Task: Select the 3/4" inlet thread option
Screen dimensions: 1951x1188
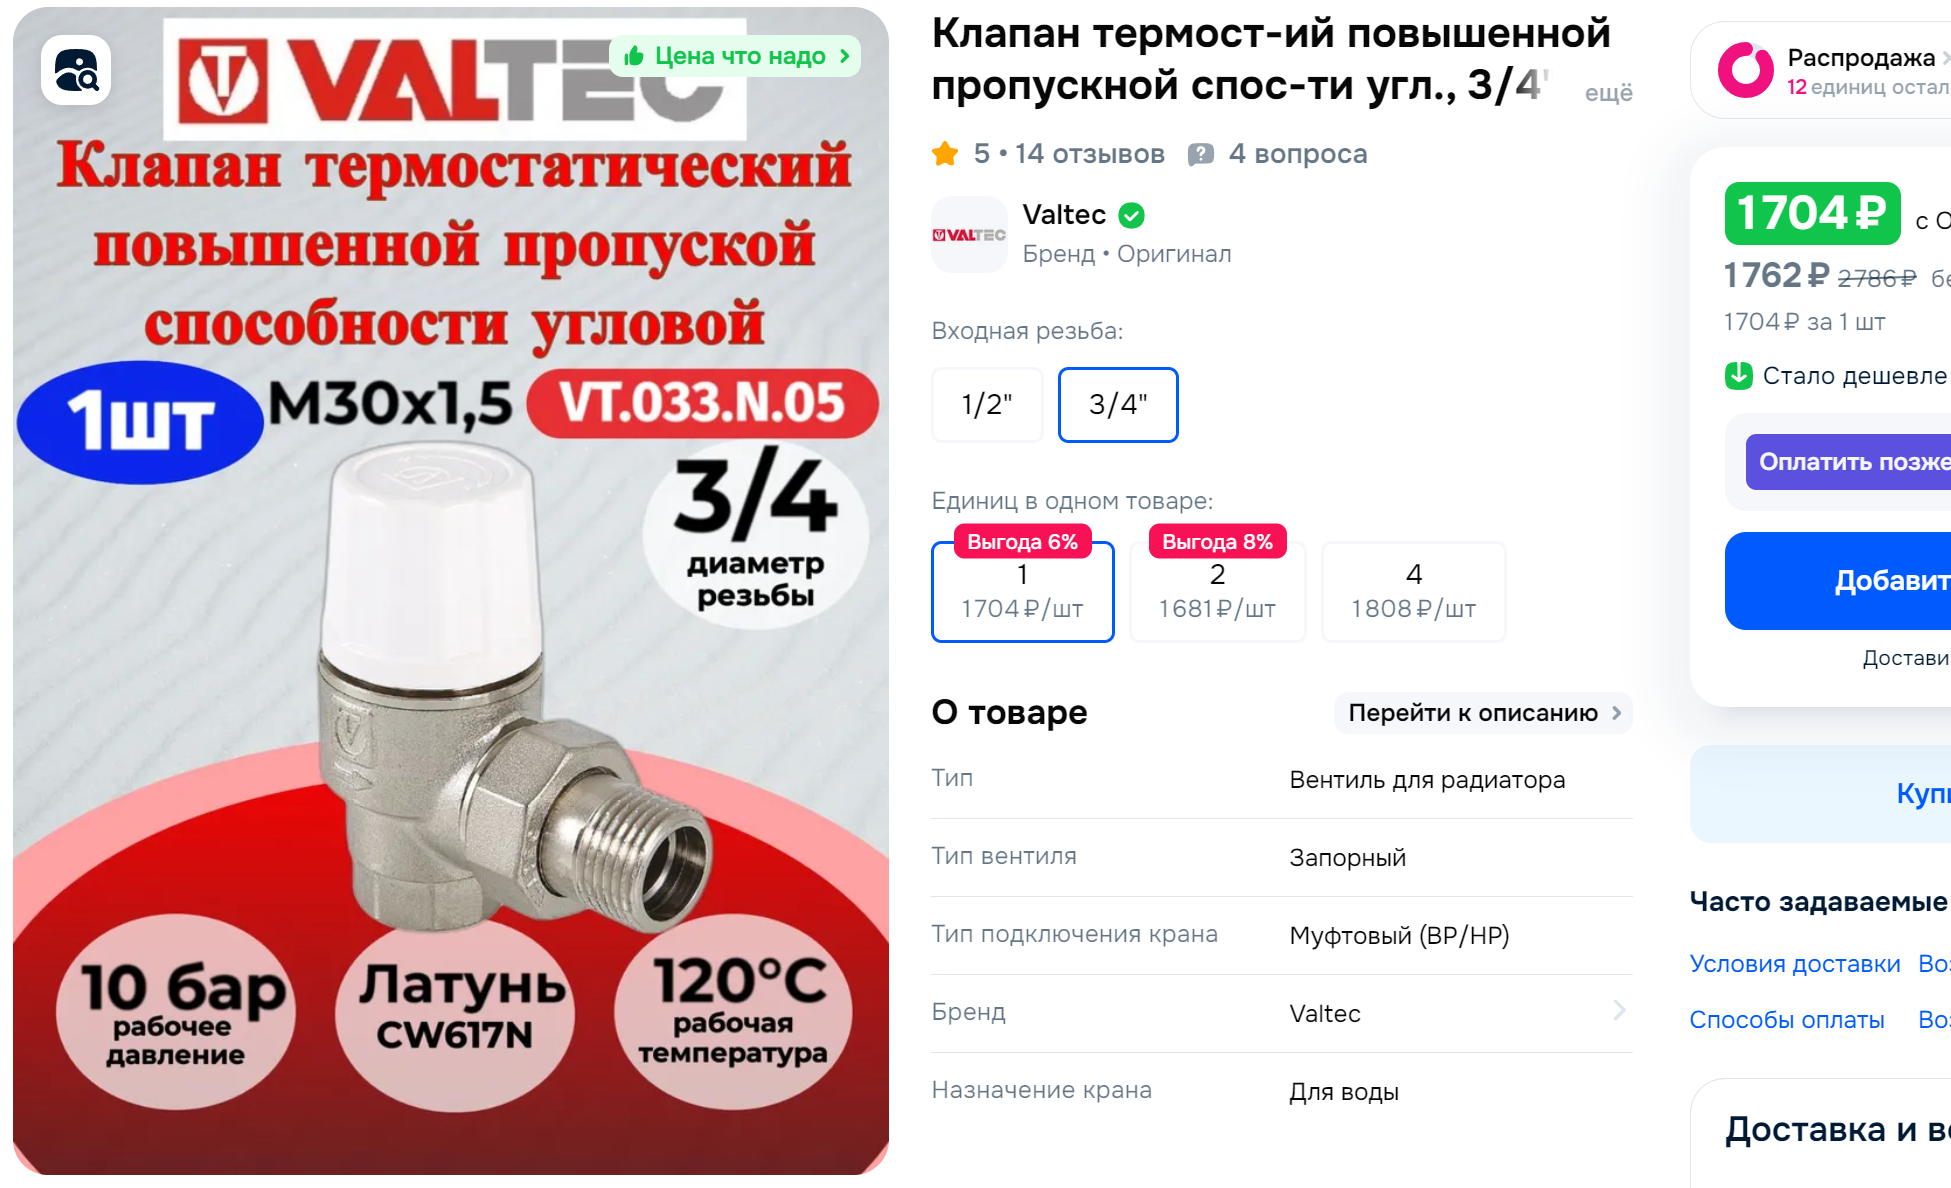Action: point(1118,405)
